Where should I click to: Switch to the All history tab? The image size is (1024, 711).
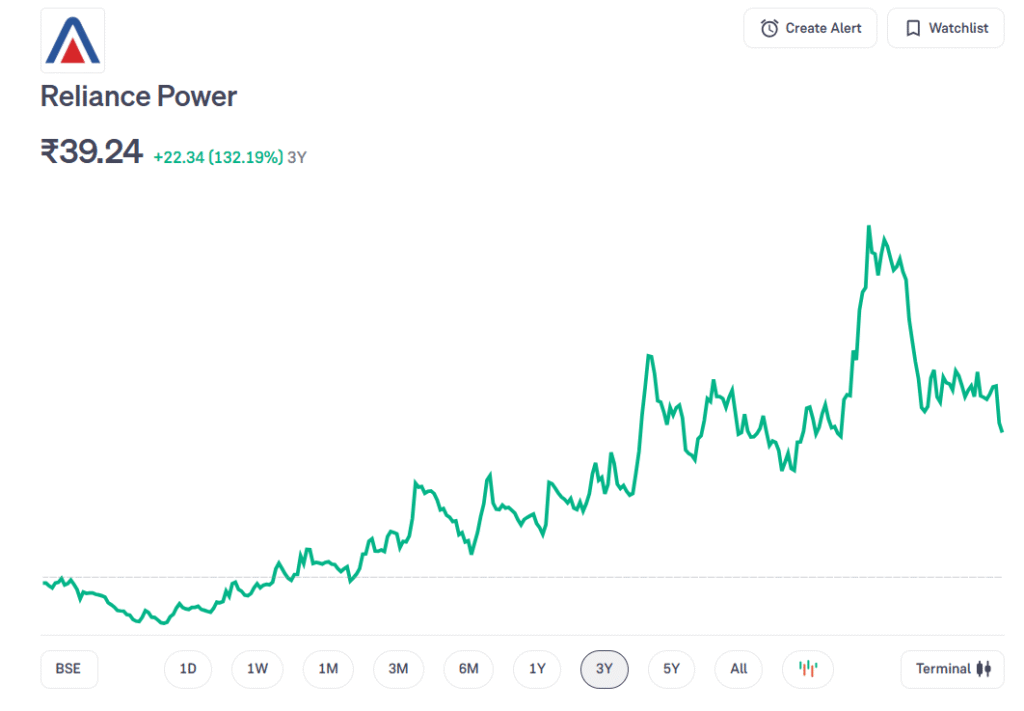[x=738, y=669]
